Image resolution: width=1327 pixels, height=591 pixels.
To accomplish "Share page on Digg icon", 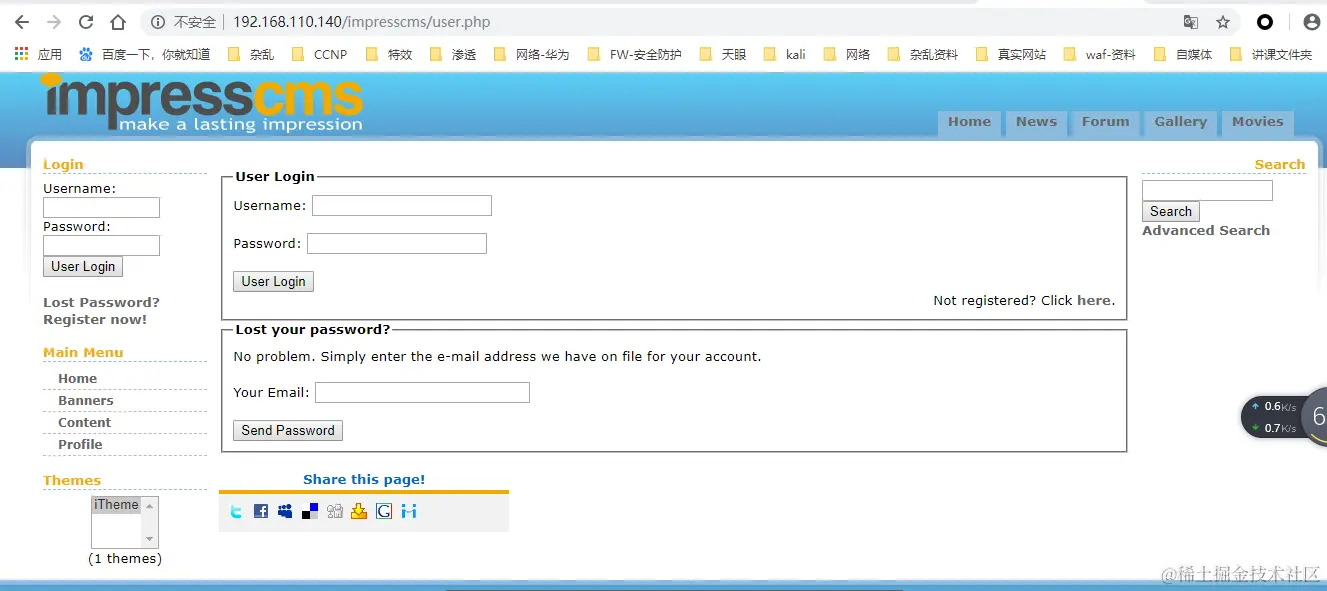I will coord(335,512).
